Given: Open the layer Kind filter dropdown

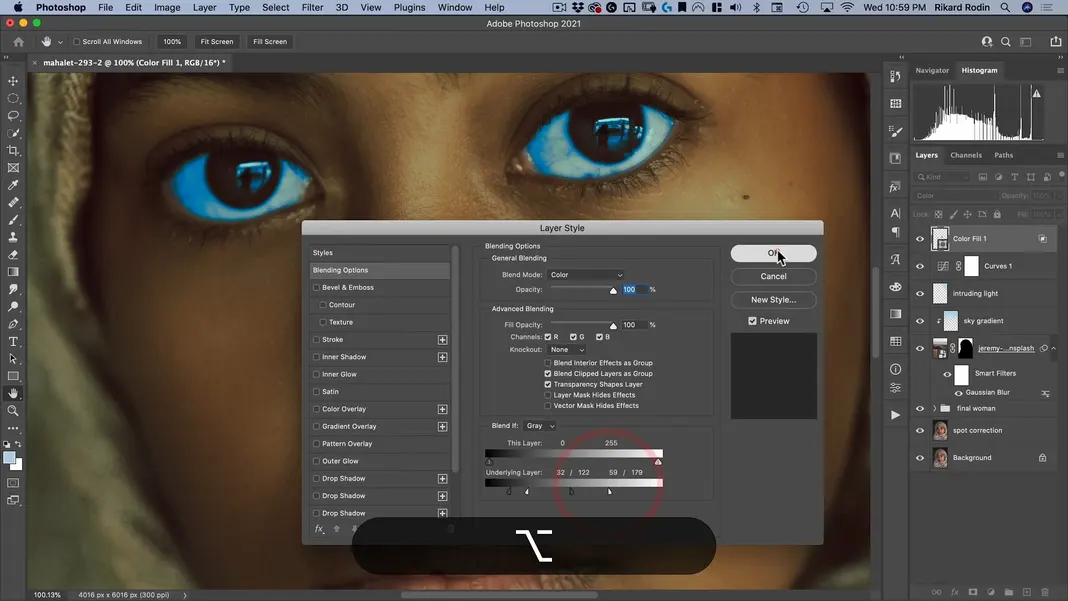Looking at the screenshot, I should coord(943,177).
